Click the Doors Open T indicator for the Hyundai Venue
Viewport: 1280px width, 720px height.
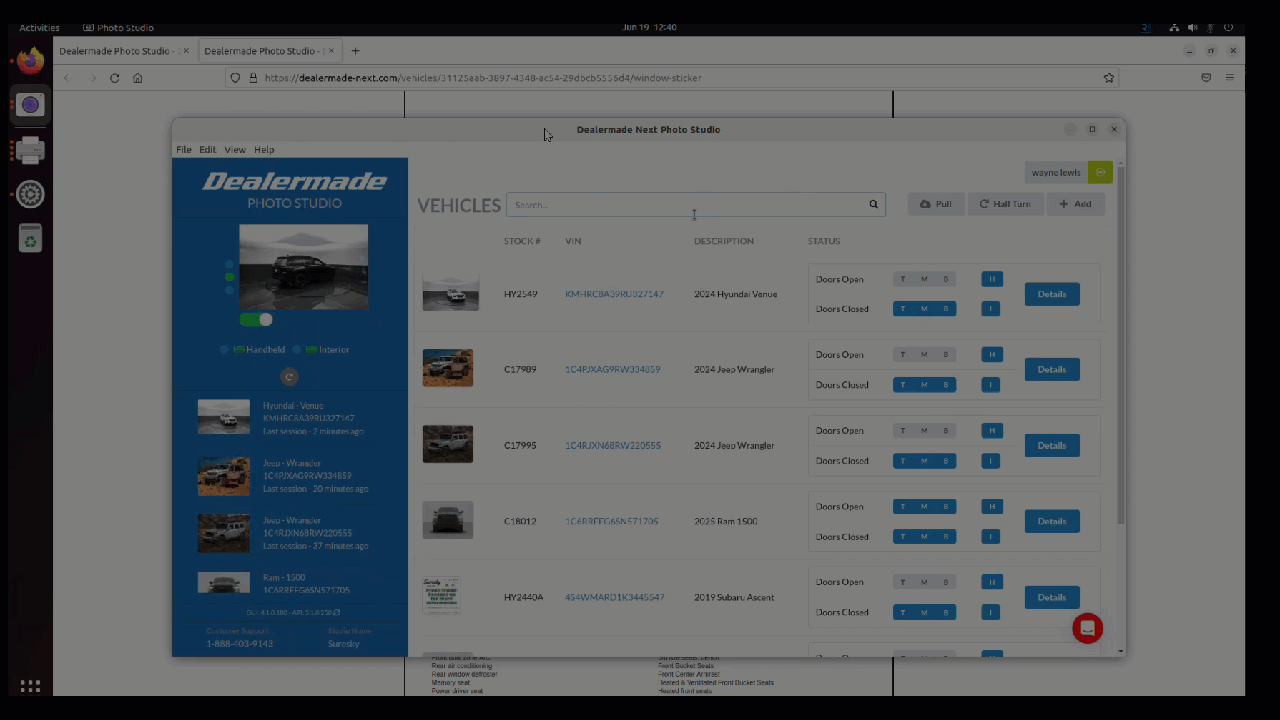pos(903,279)
